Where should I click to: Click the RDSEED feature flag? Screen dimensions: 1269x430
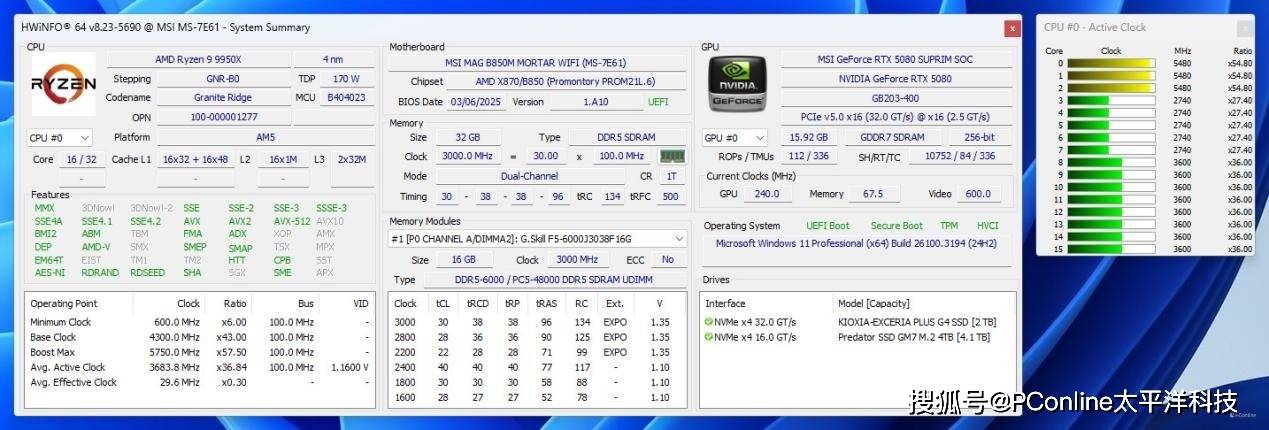[x=147, y=272]
